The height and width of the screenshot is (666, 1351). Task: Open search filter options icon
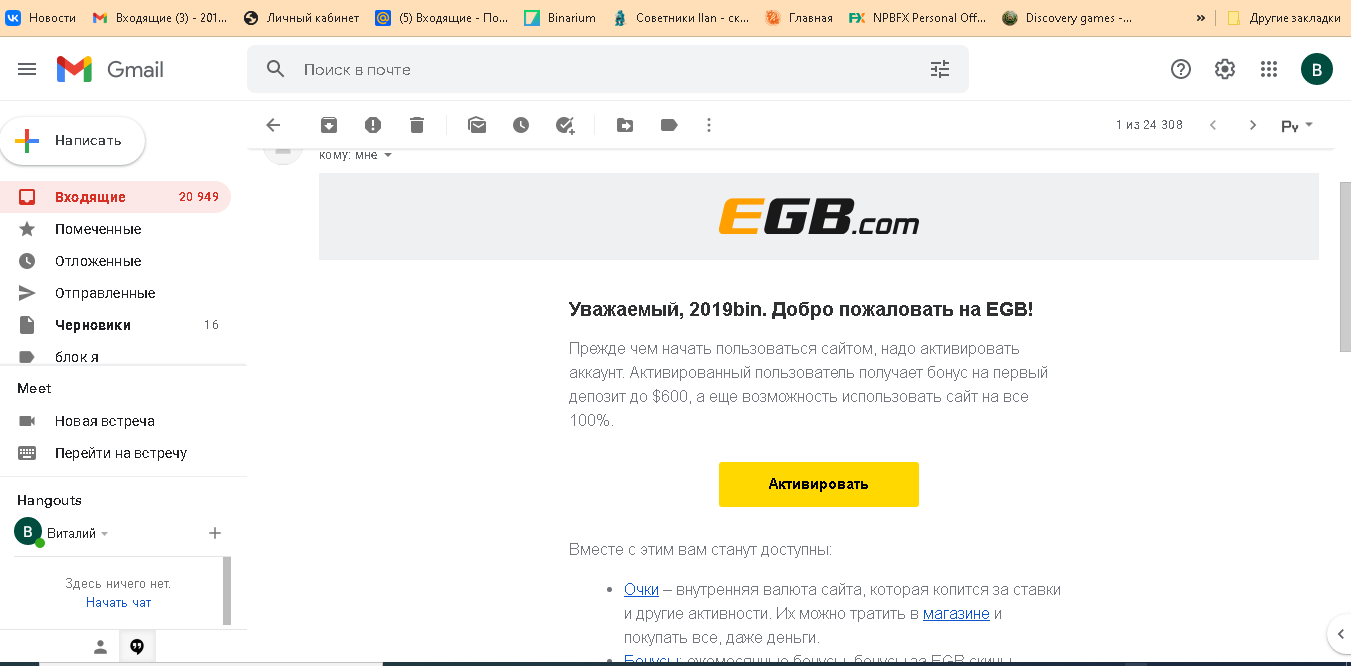pos(940,69)
